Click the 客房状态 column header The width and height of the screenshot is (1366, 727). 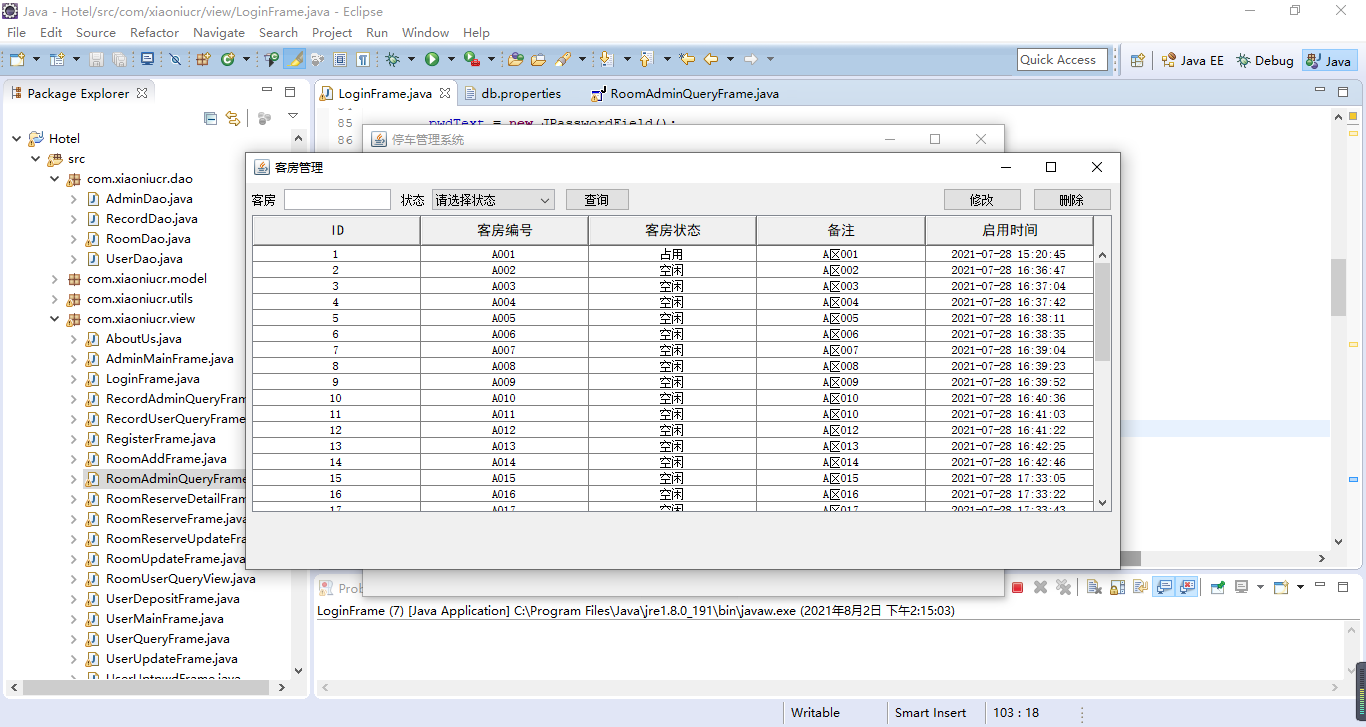point(672,230)
